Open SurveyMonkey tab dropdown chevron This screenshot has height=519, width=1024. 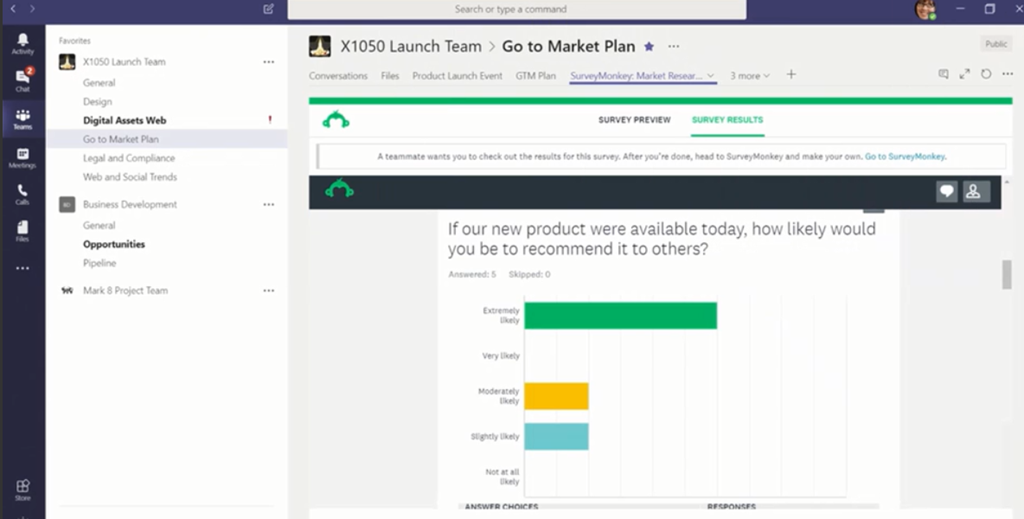(x=711, y=76)
